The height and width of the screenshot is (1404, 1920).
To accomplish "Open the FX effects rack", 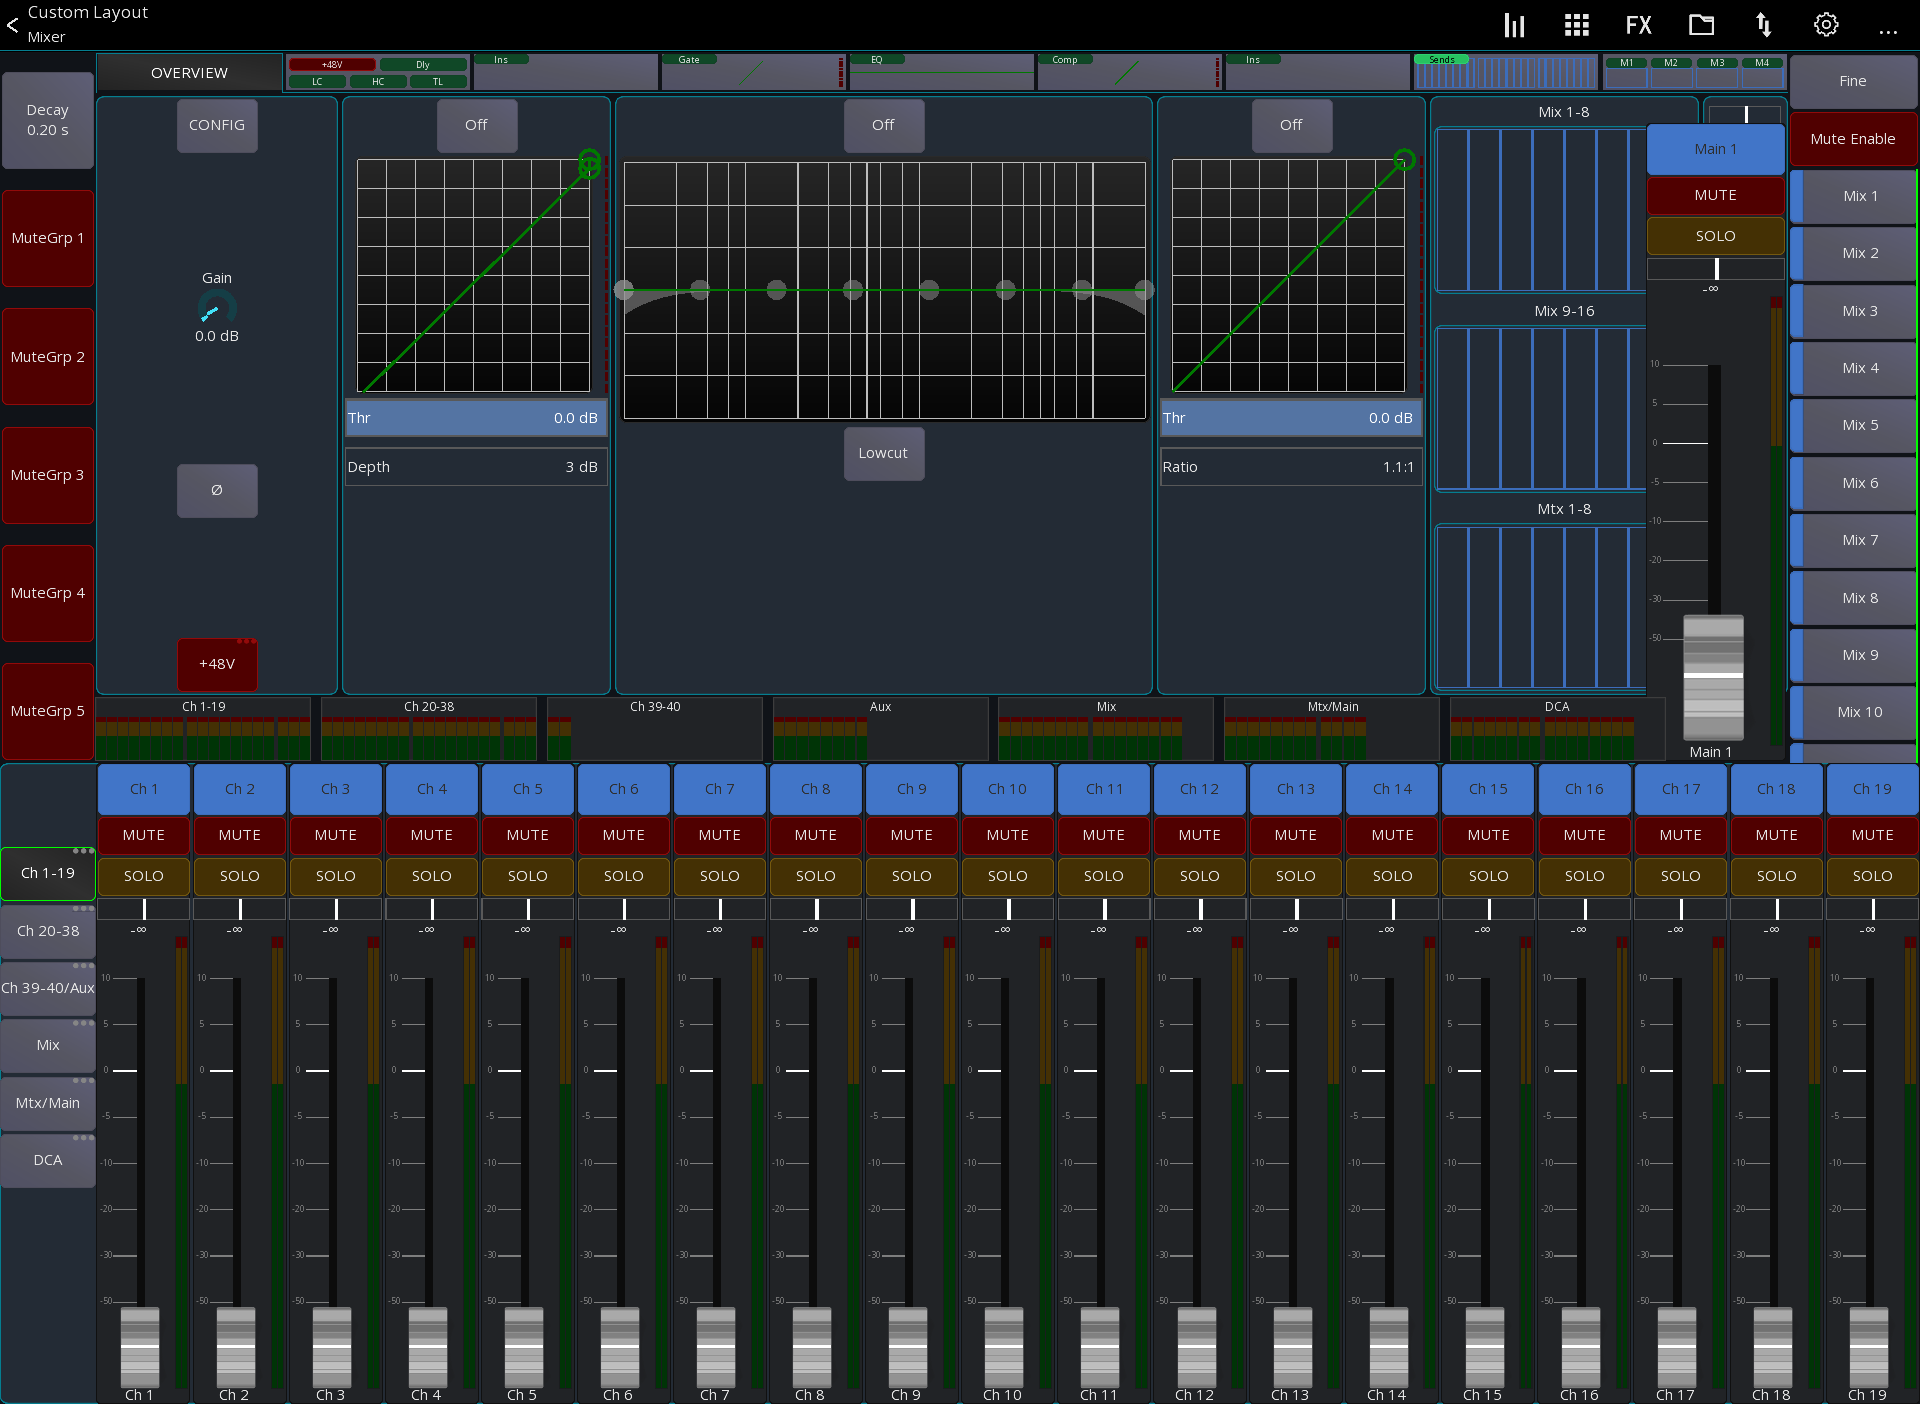I will click(x=1638, y=24).
